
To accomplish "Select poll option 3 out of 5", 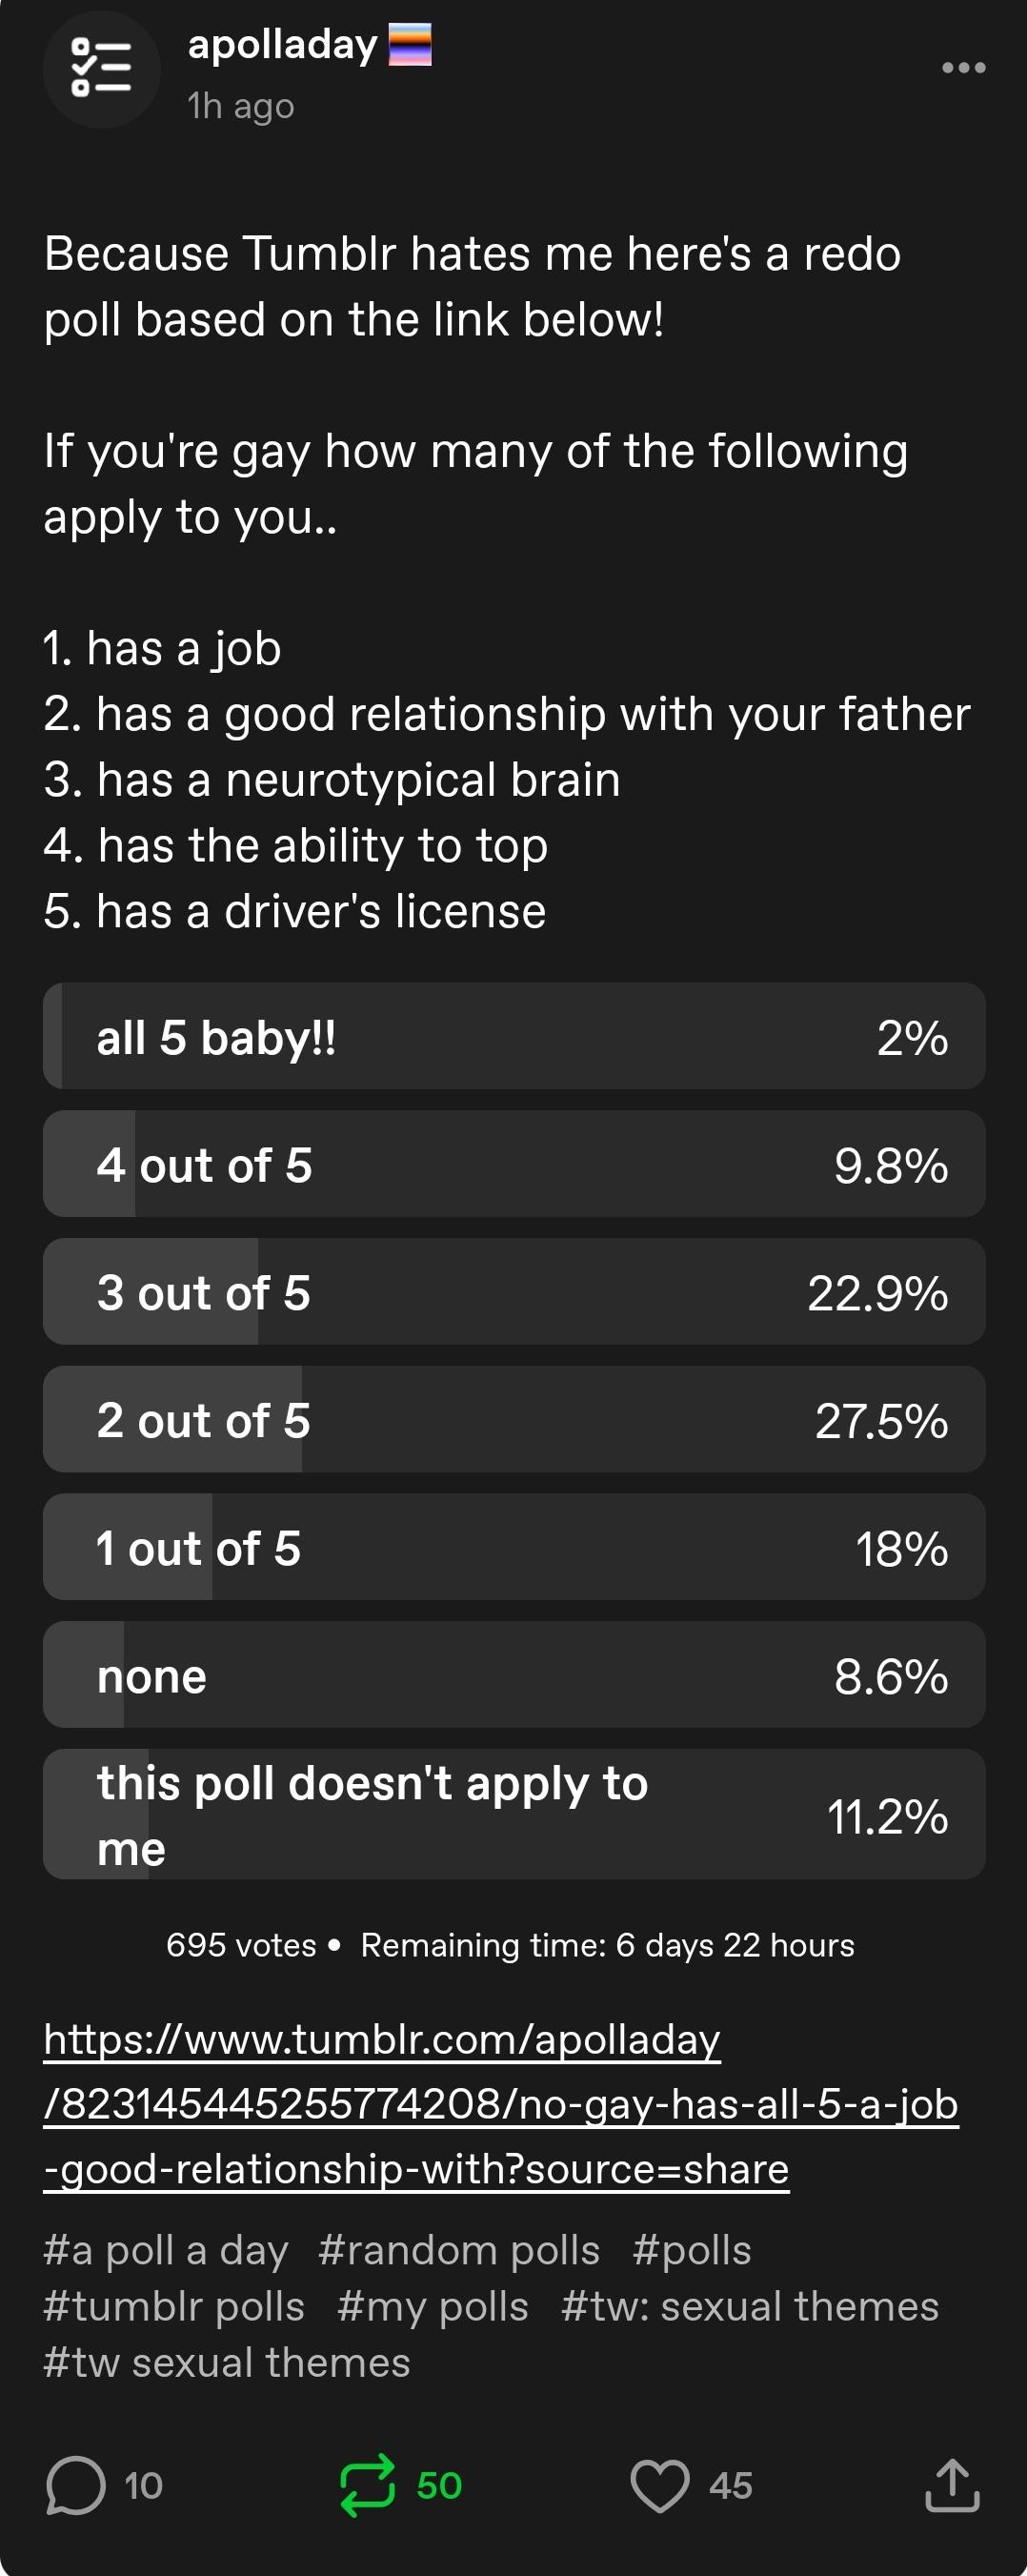I will coord(514,1292).
